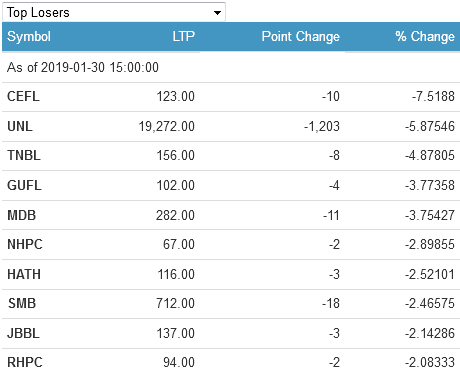Viewport: 460px width, 373px height.
Task: Click the GUFL symbol
Action: 24,186
